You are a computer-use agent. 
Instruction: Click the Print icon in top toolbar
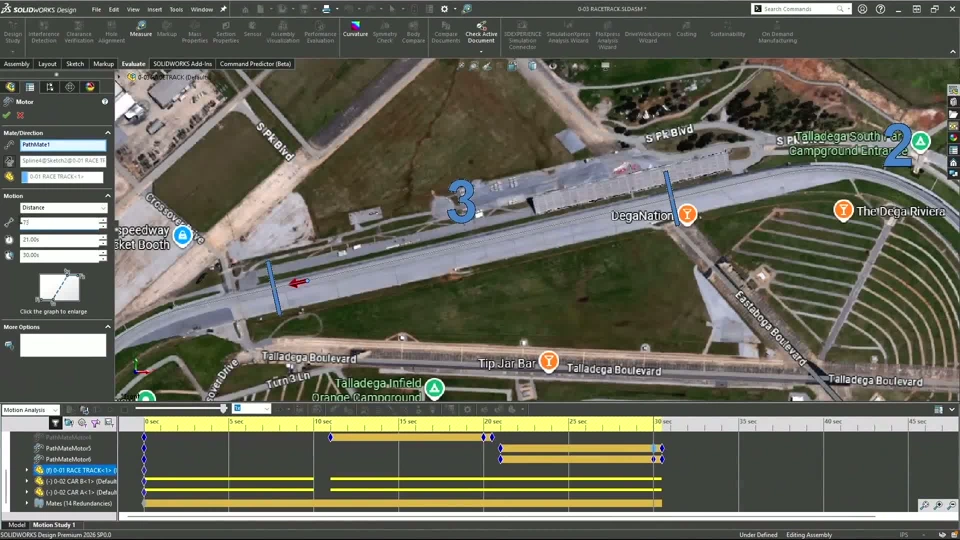pyautogui.click(x=326, y=9)
